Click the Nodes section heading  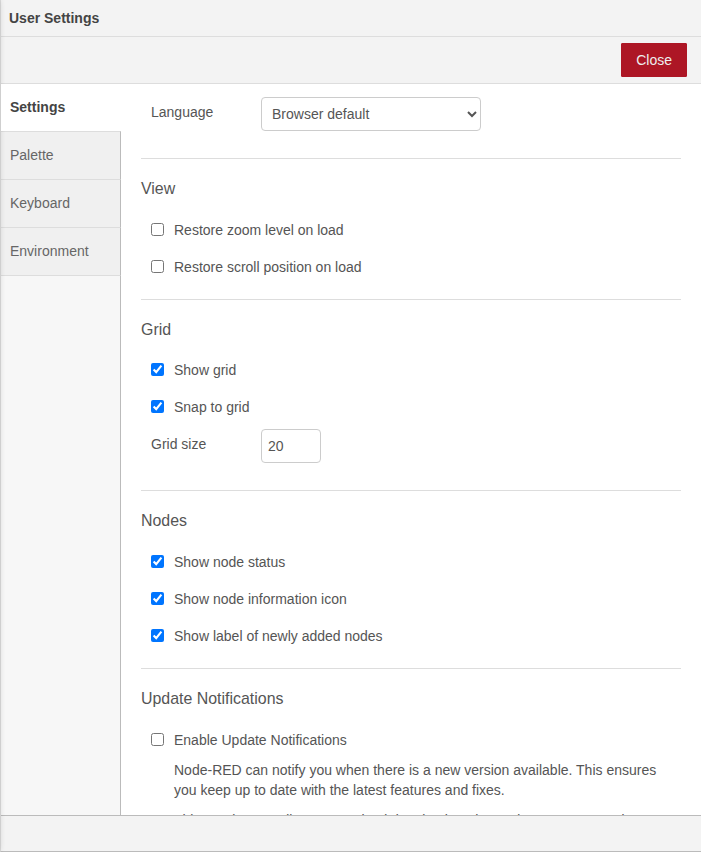click(164, 520)
